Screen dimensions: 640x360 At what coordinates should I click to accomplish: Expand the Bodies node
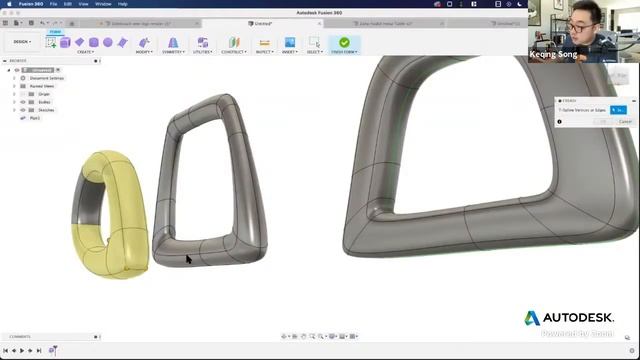14,102
